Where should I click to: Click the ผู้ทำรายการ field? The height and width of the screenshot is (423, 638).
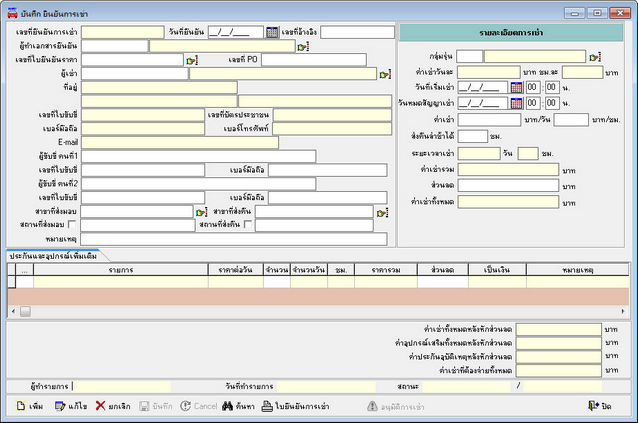(x=122, y=386)
